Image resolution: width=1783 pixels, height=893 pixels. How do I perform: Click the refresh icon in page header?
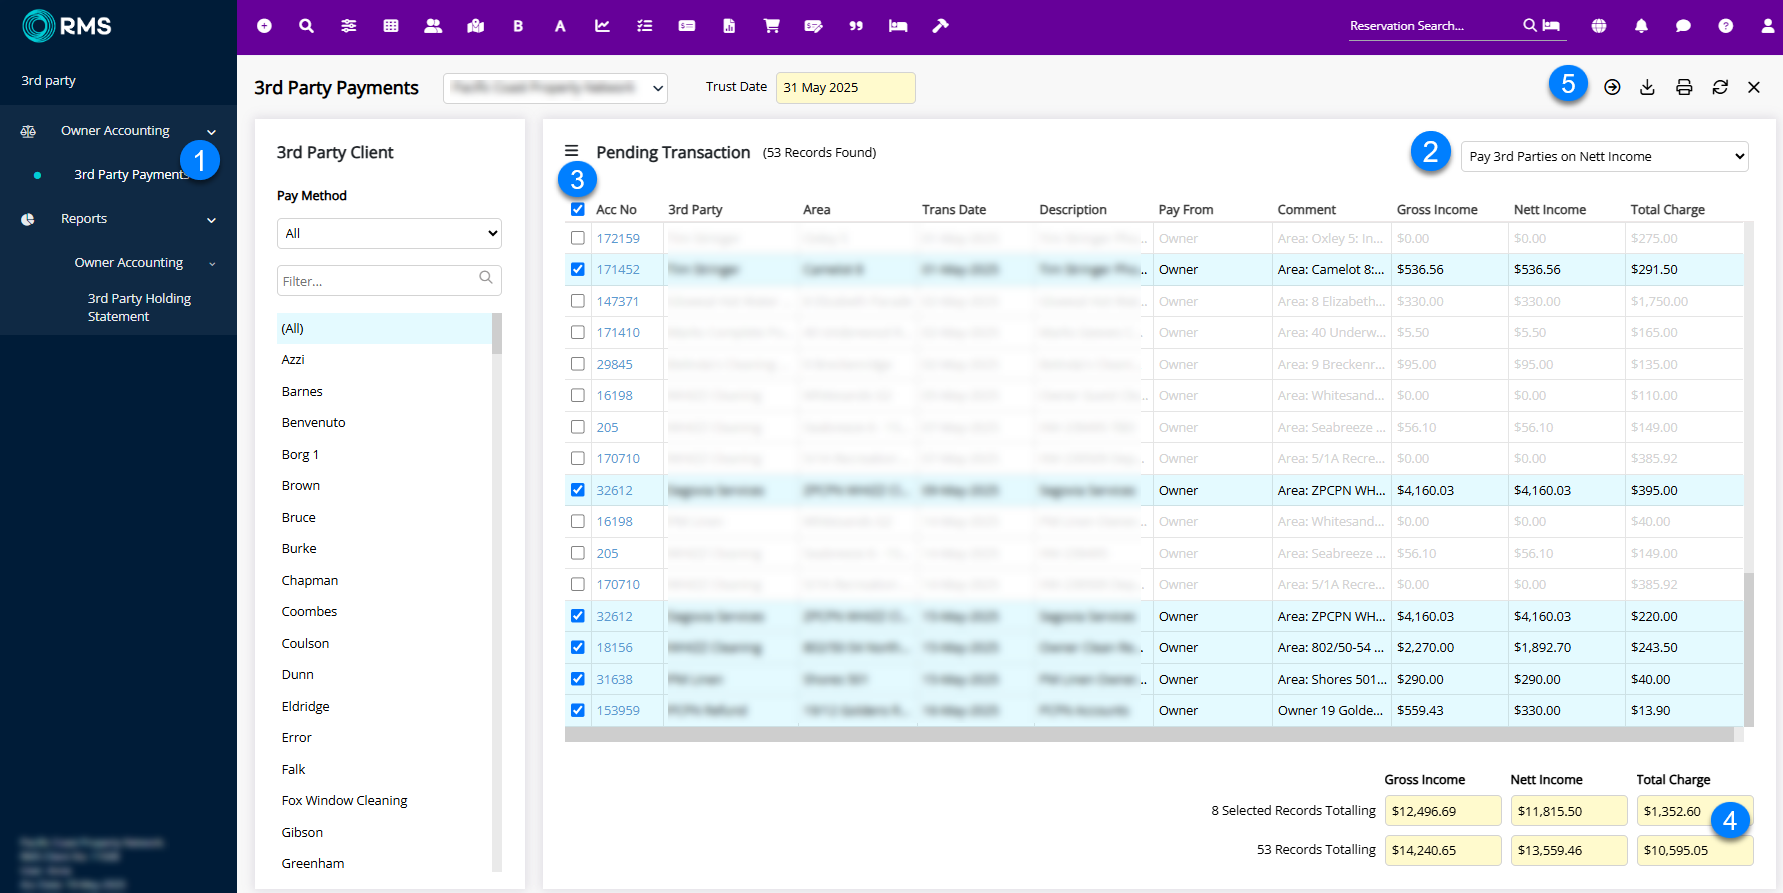click(x=1720, y=88)
